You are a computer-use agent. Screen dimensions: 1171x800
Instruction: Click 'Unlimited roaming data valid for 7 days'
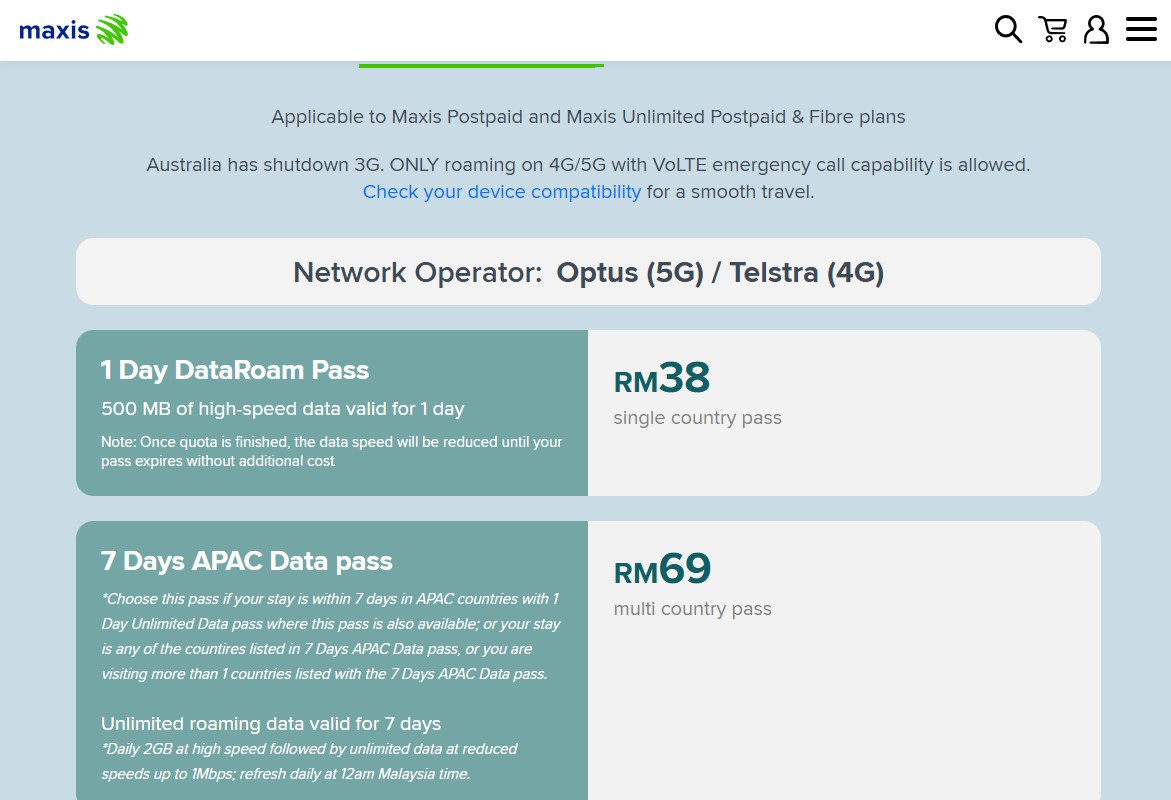tap(271, 724)
